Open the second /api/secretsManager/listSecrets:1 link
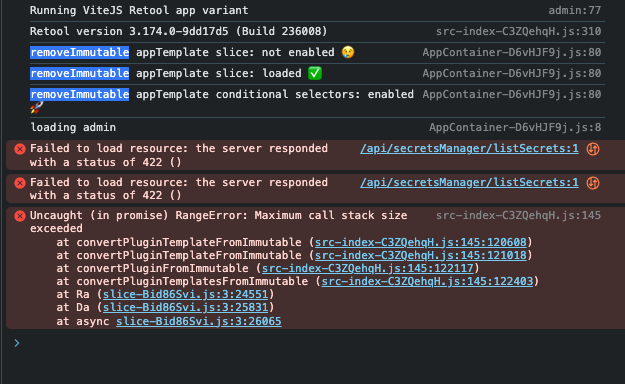Screen dimensions: 625x384 469,183
